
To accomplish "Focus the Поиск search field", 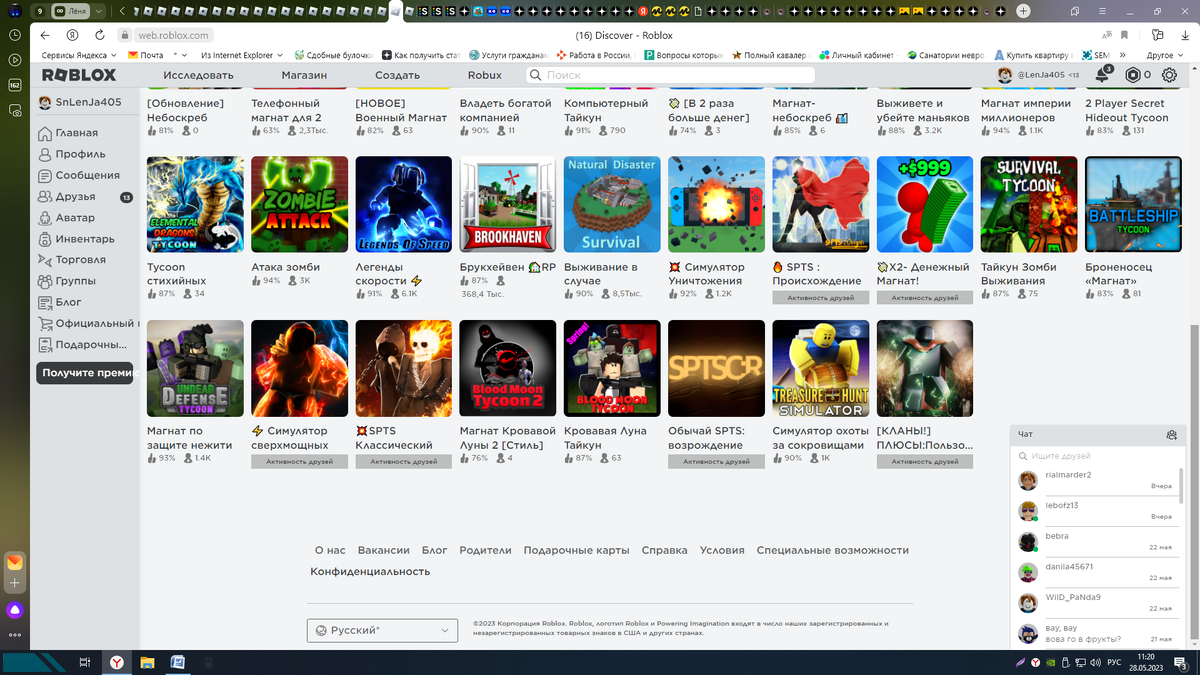I will click(x=670, y=75).
